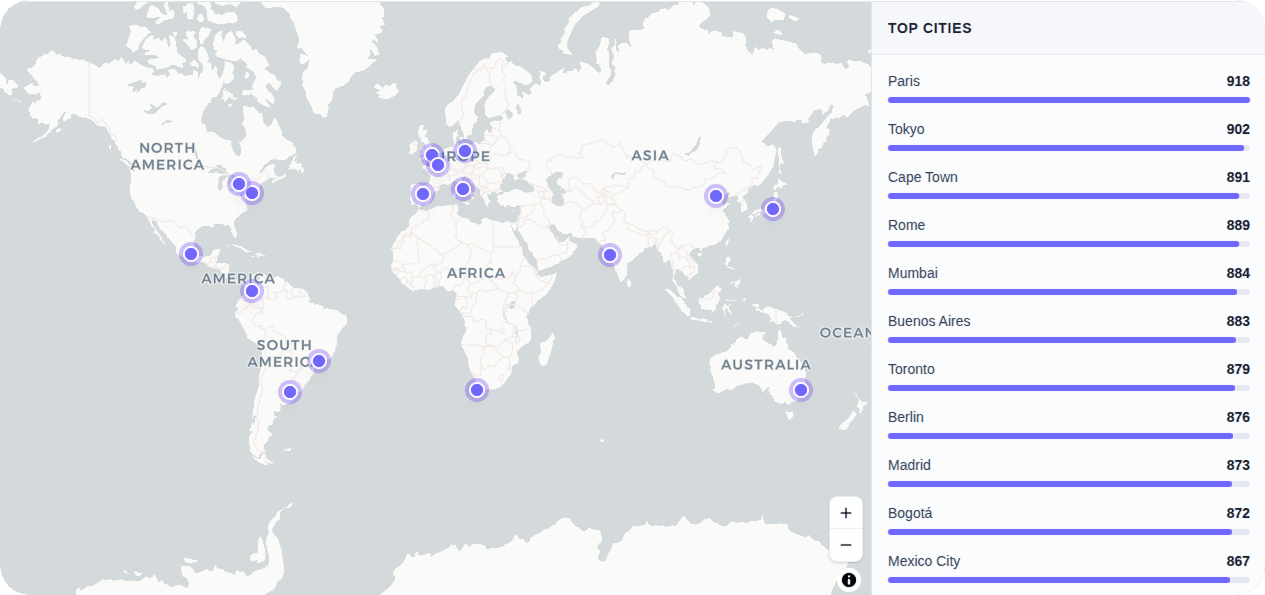Choose Rome in the Top Cities list
The width and height of the screenshot is (1265, 595).
click(1069, 231)
